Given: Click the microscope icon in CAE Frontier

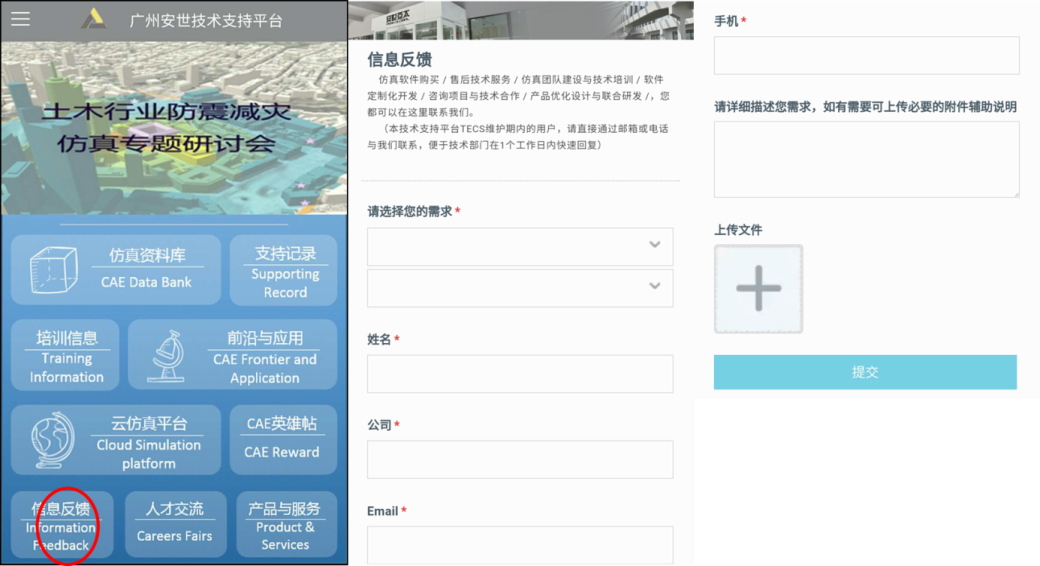Looking at the screenshot, I should tap(167, 355).
